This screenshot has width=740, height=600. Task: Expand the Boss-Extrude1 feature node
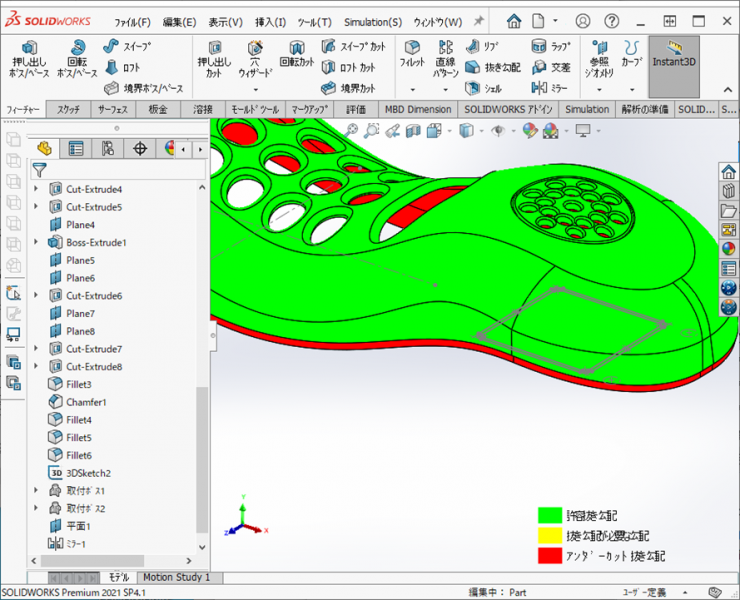[x=37, y=242]
